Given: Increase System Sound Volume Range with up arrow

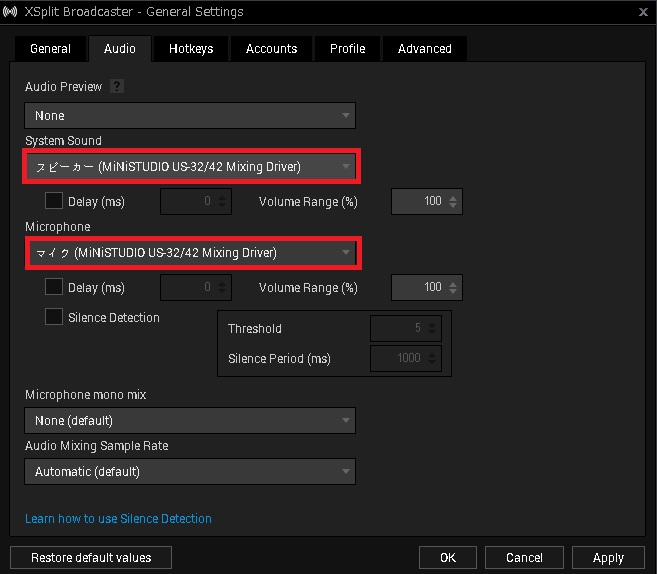Looking at the screenshot, I should 453,198.
